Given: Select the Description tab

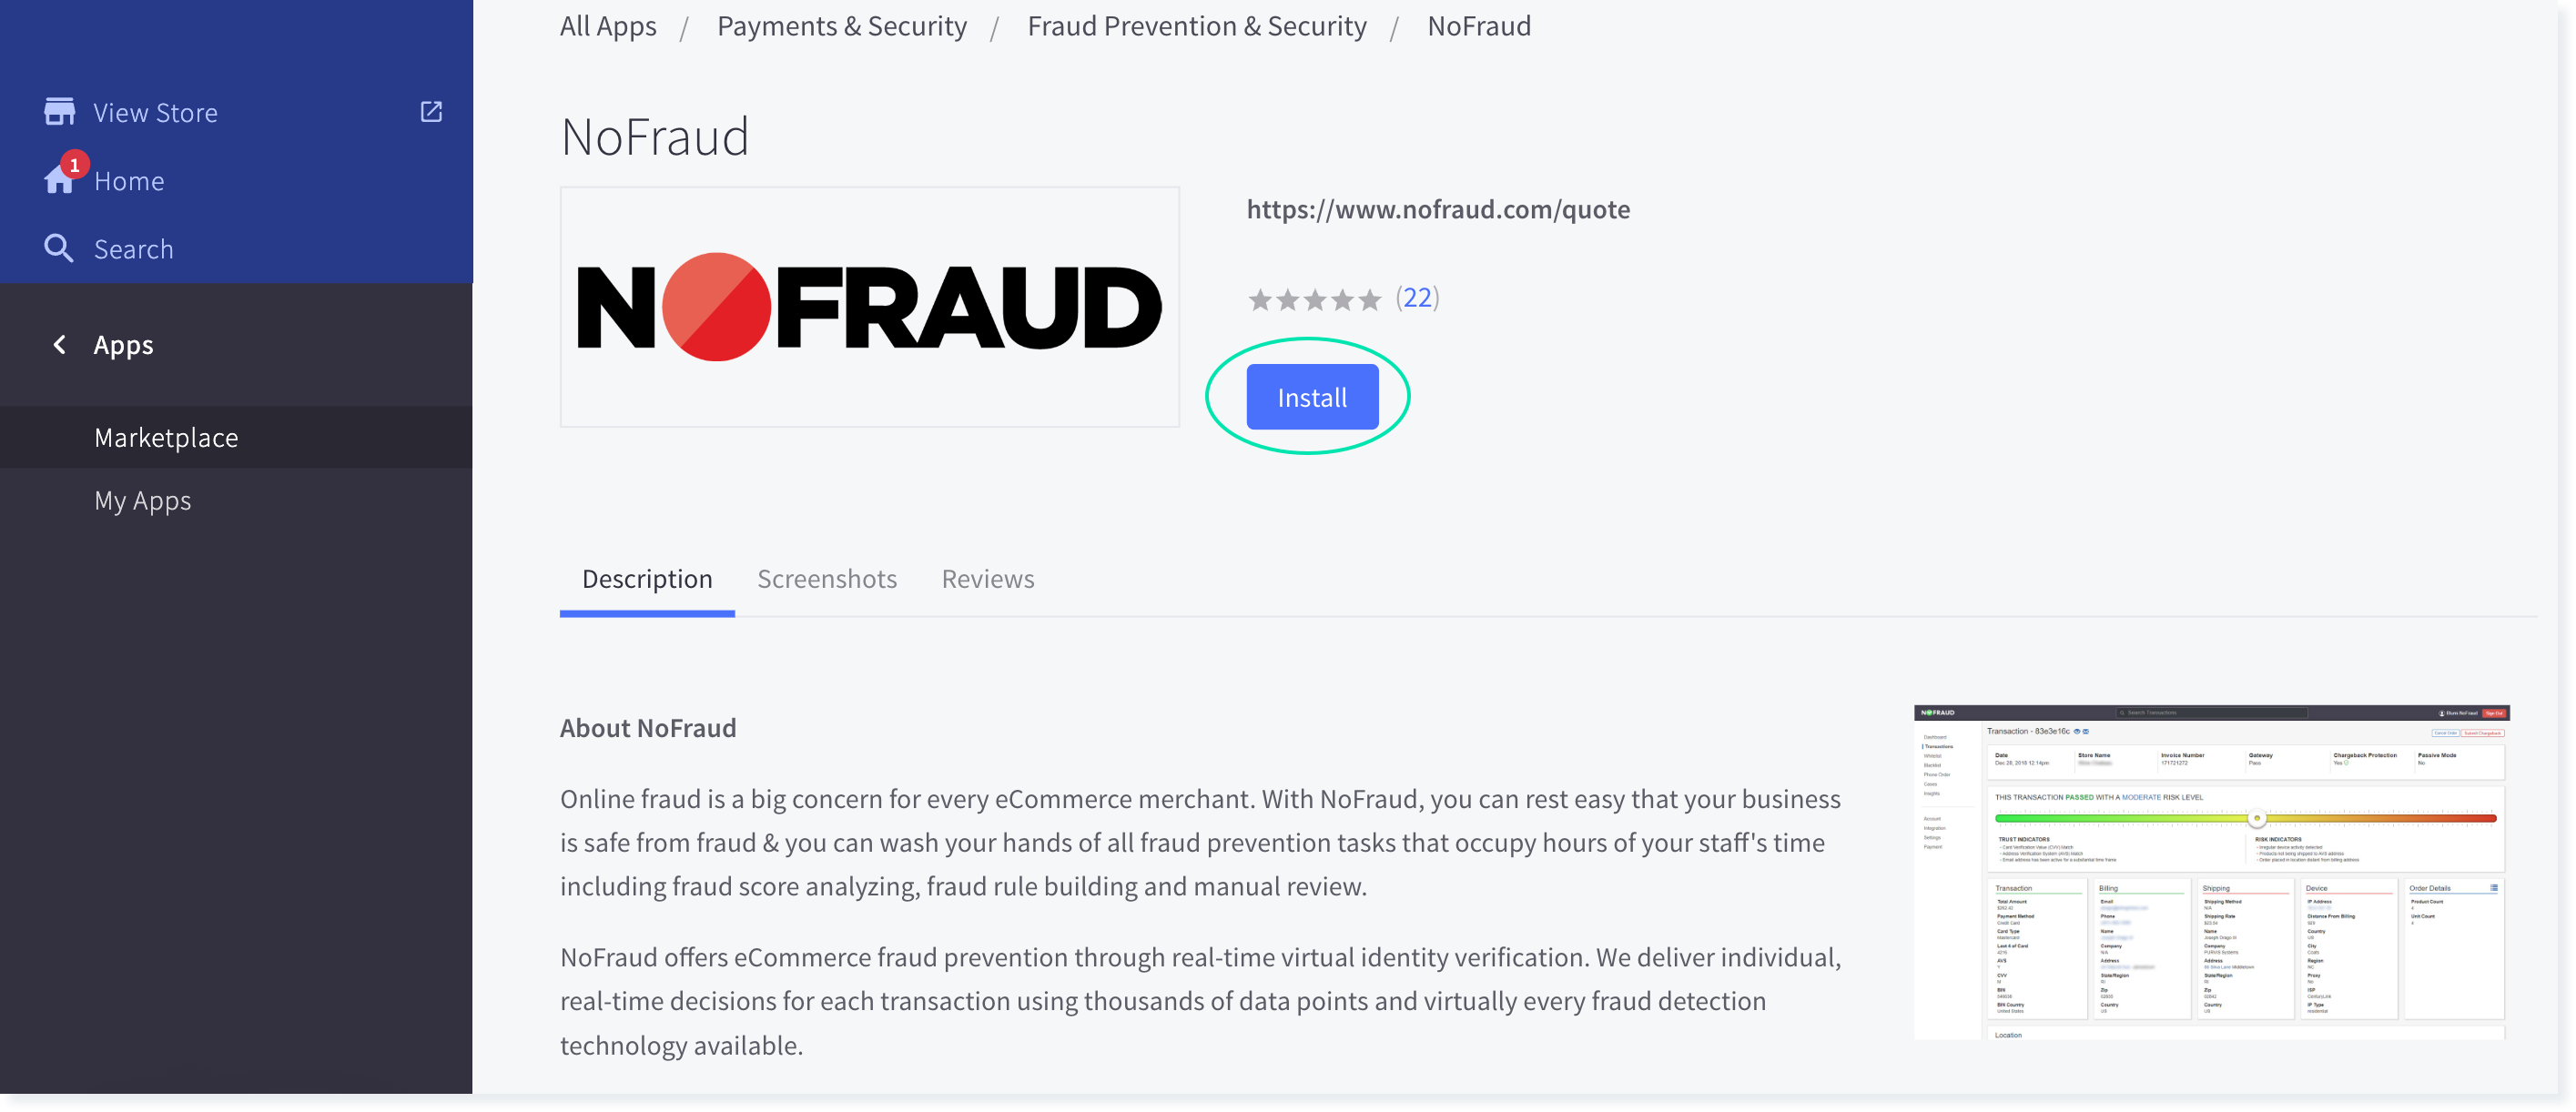Looking at the screenshot, I should [647, 579].
